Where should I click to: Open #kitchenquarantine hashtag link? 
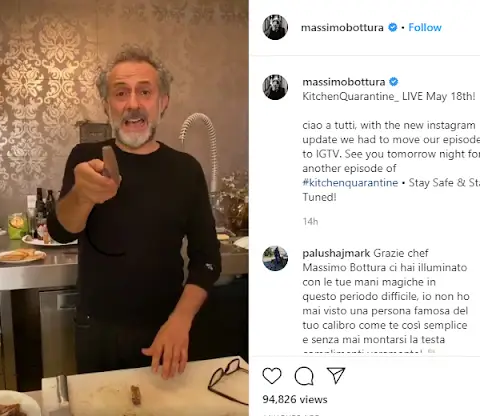(x=350, y=183)
